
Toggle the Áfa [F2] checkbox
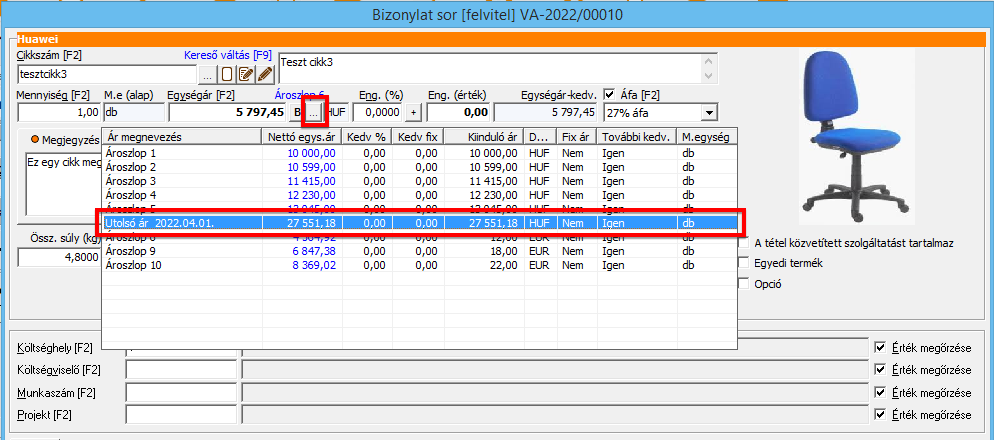pyautogui.click(x=610, y=94)
